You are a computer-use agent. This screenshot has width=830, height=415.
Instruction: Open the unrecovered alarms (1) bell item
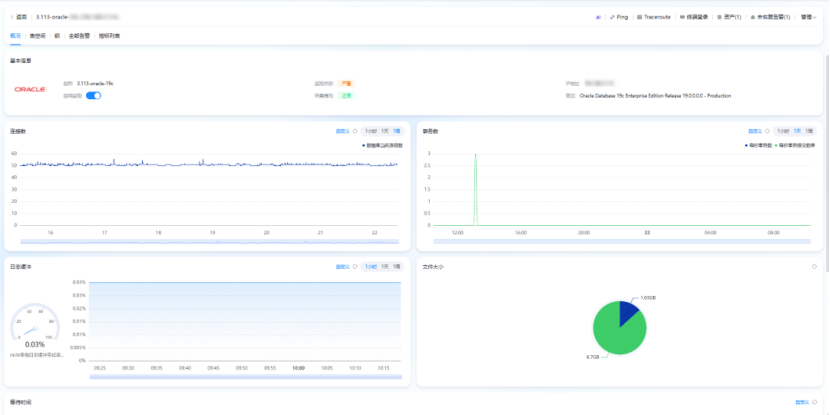(x=770, y=17)
